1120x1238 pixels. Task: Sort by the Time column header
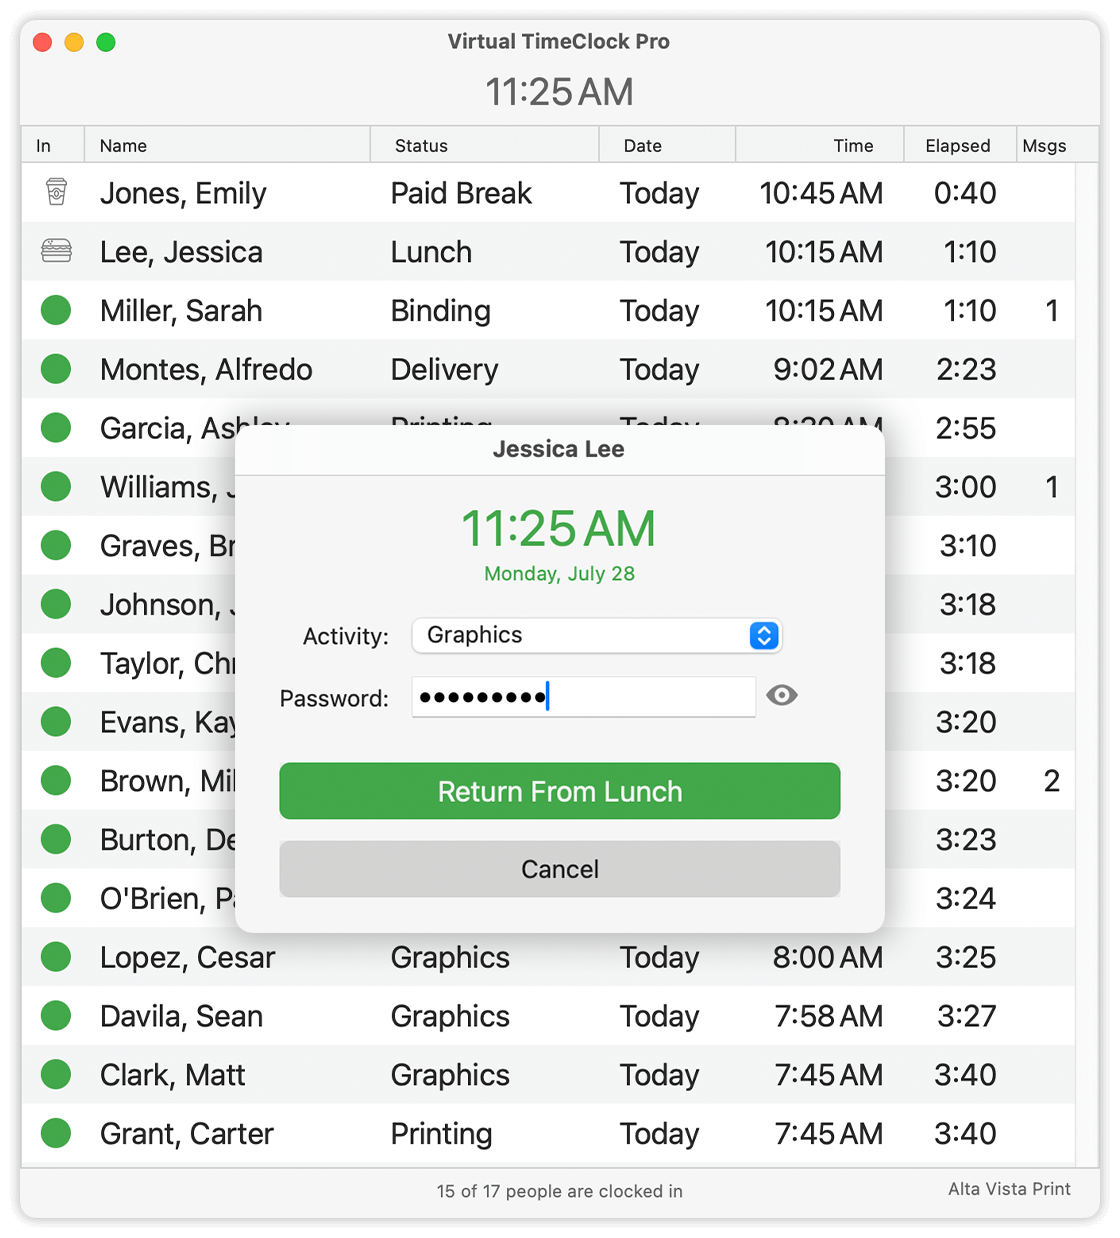point(820,145)
